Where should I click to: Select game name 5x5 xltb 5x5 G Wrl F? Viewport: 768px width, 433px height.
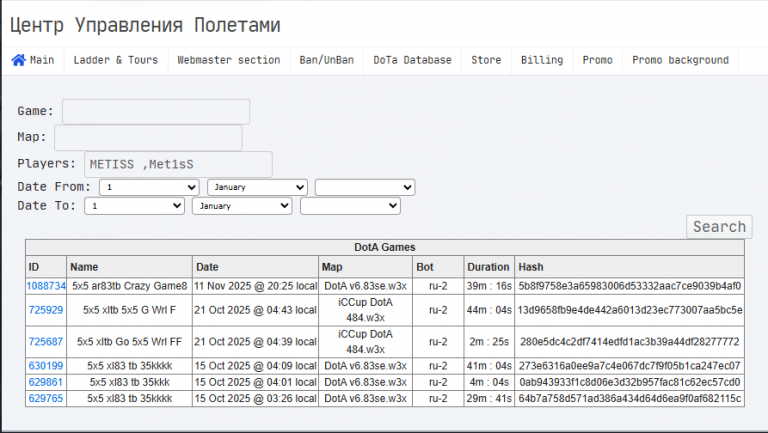pyautogui.click(x=129, y=310)
